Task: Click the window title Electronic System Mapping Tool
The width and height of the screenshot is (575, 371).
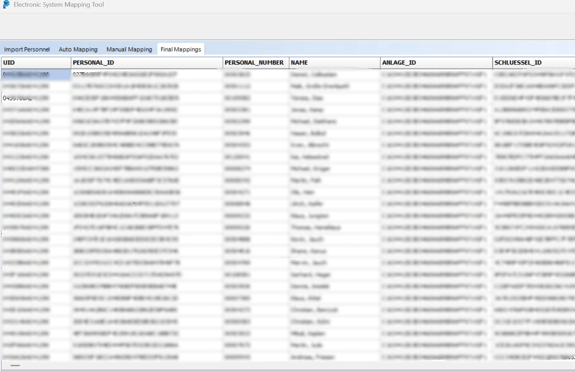Action: tap(59, 5)
